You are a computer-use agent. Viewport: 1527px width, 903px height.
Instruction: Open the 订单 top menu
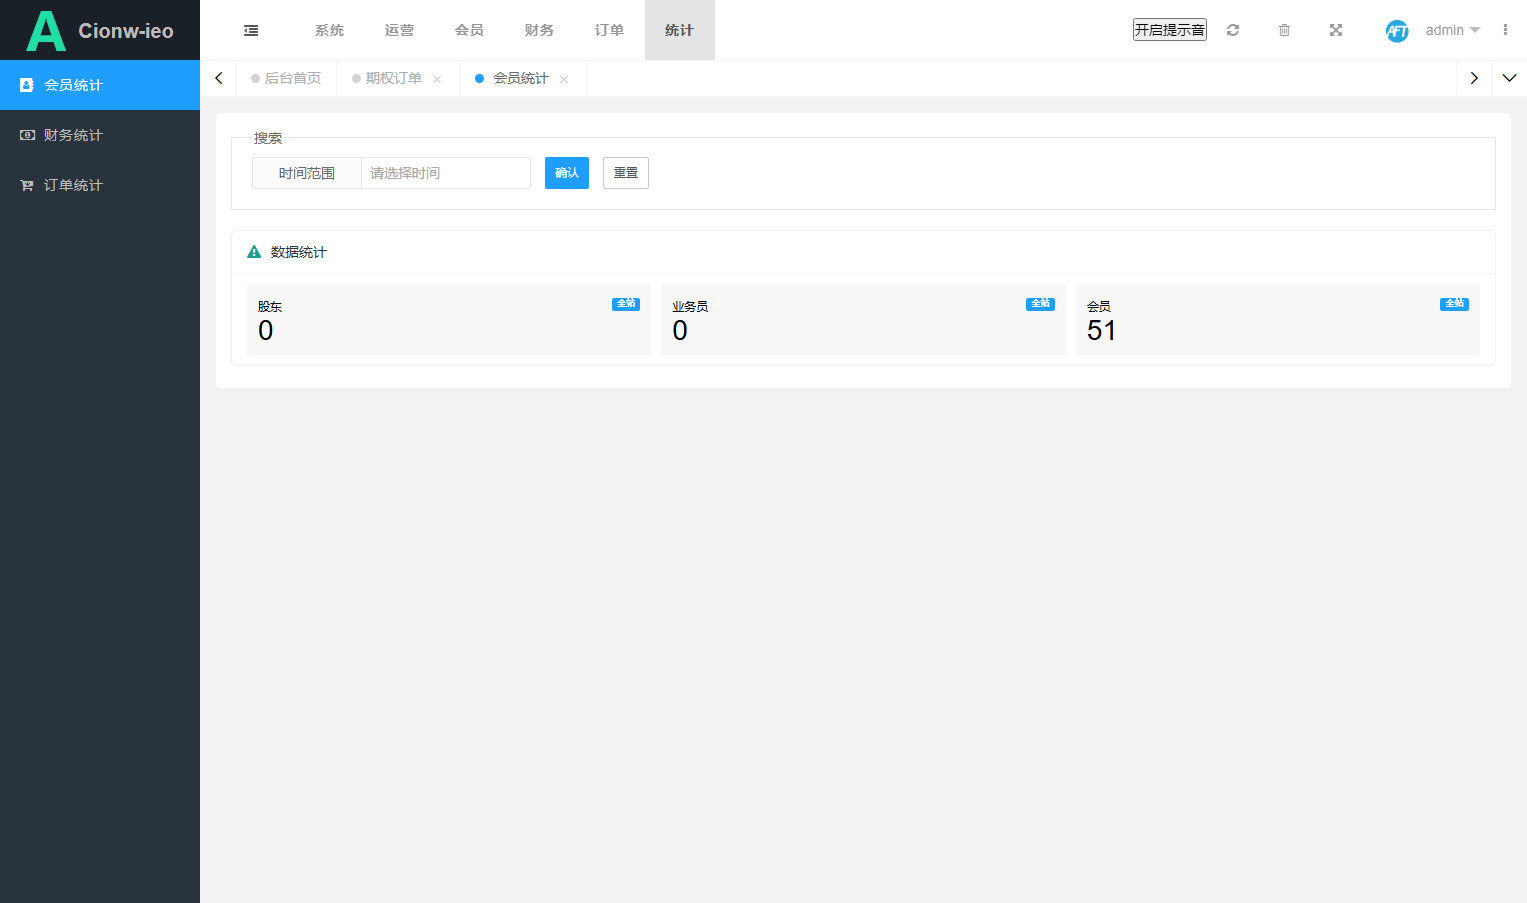[609, 30]
